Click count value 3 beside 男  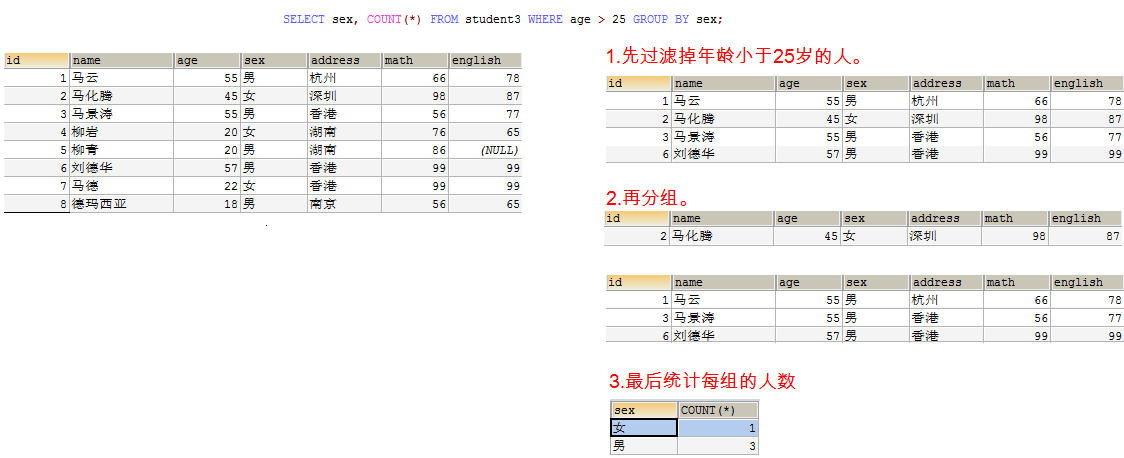(x=718, y=446)
